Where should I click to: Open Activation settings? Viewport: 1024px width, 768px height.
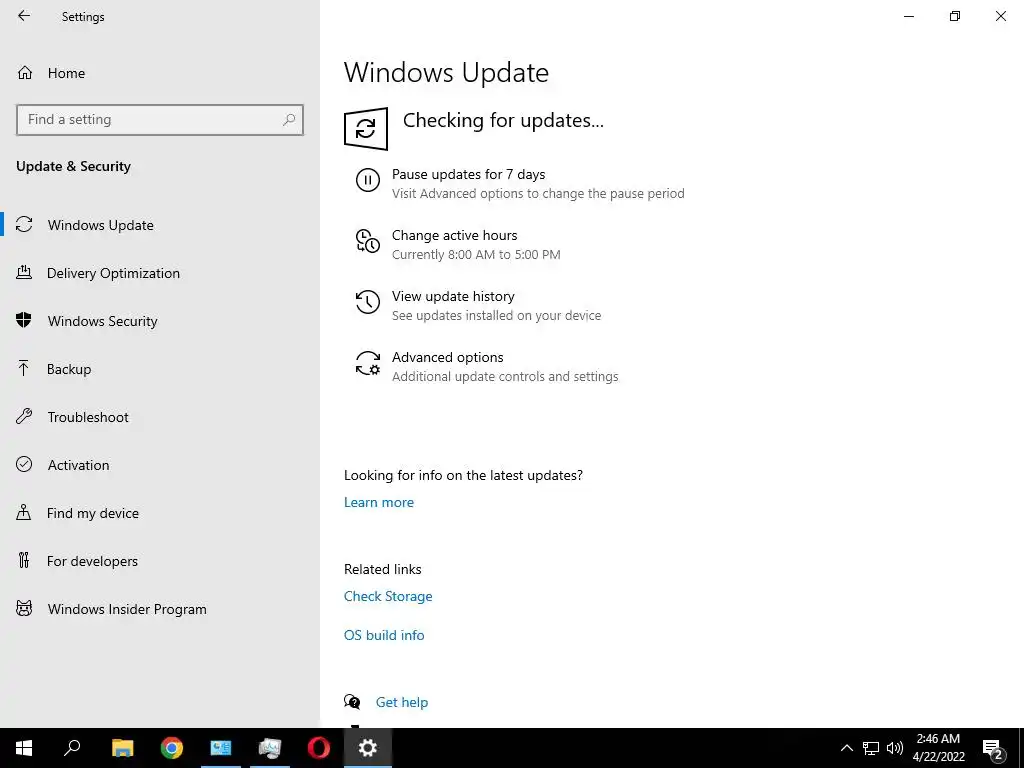(x=160, y=465)
